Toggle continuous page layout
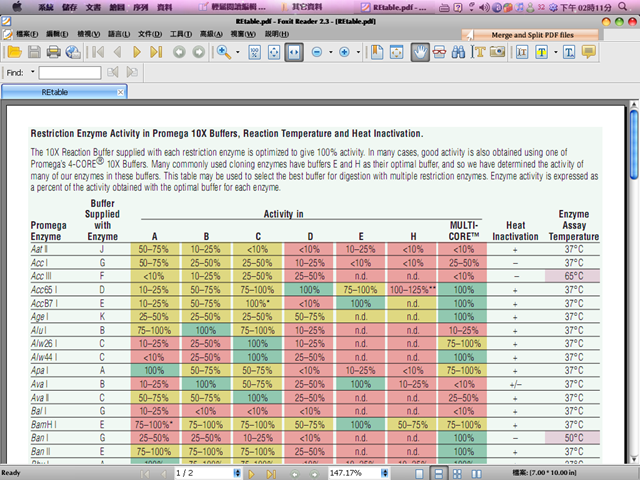This screenshot has height=480, width=640. (438, 473)
